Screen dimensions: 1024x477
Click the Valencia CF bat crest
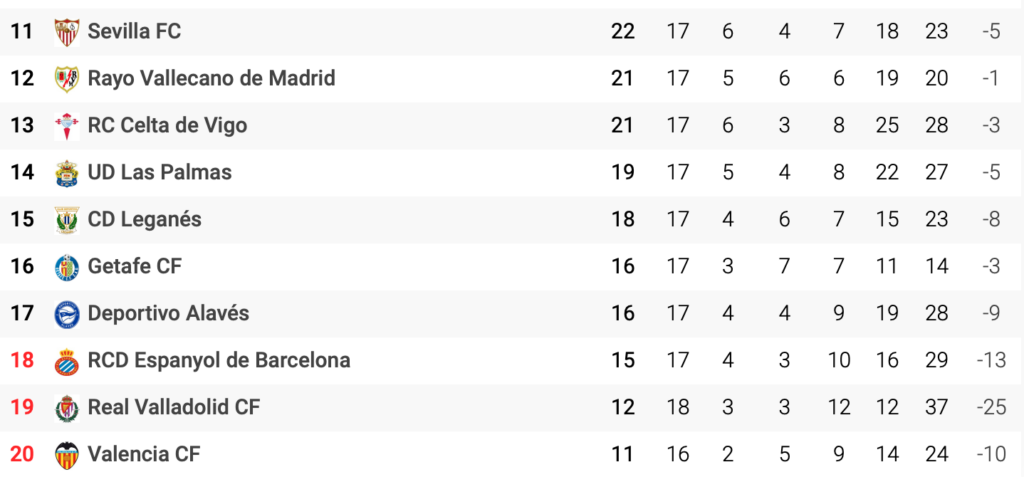(67, 455)
